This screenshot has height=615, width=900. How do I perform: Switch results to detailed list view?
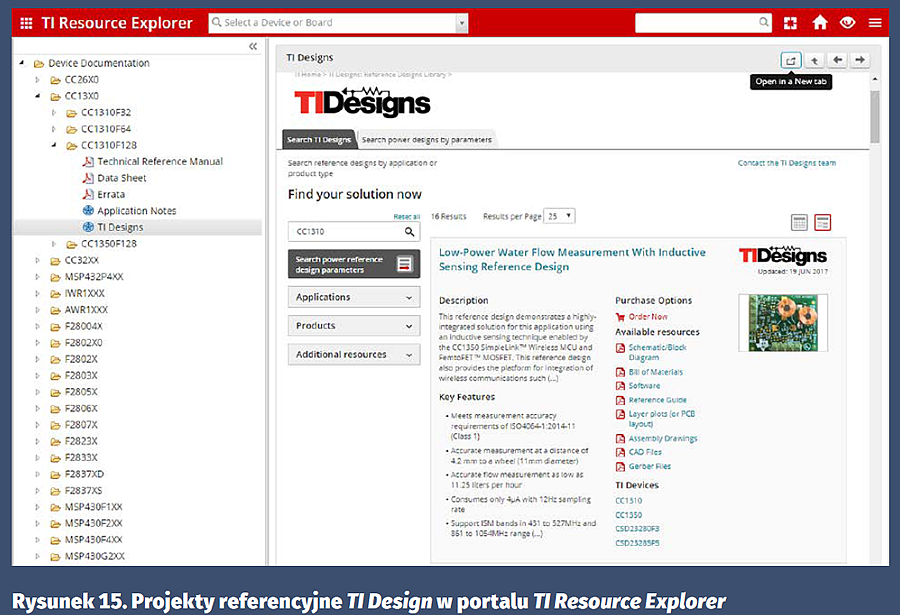(x=823, y=222)
